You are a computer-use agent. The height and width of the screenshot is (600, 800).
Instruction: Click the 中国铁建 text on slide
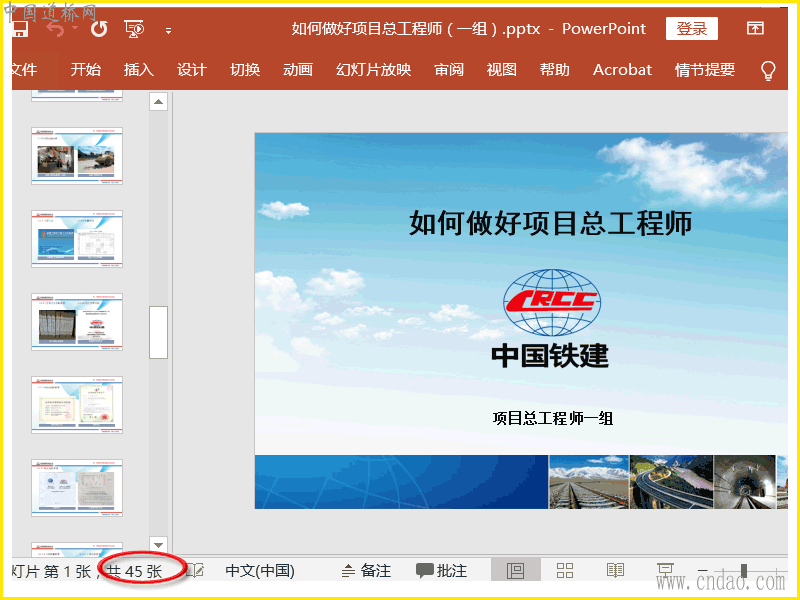point(551,356)
